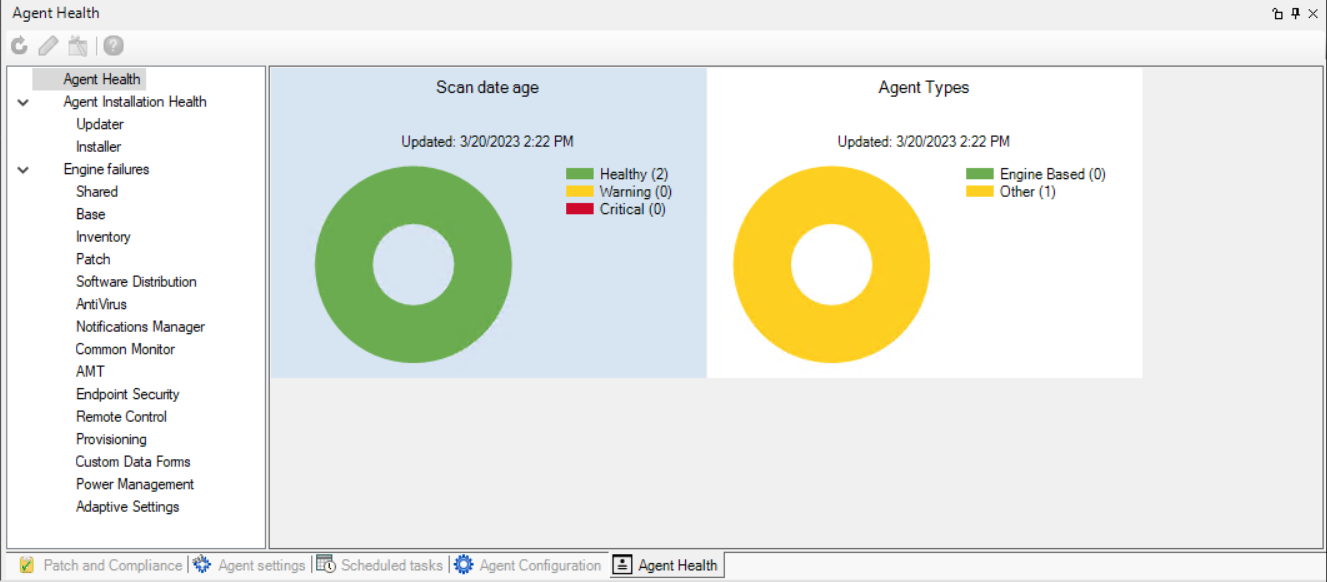Click the green Healthy legend swatch
This screenshot has height=582, width=1327.
click(580, 174)
